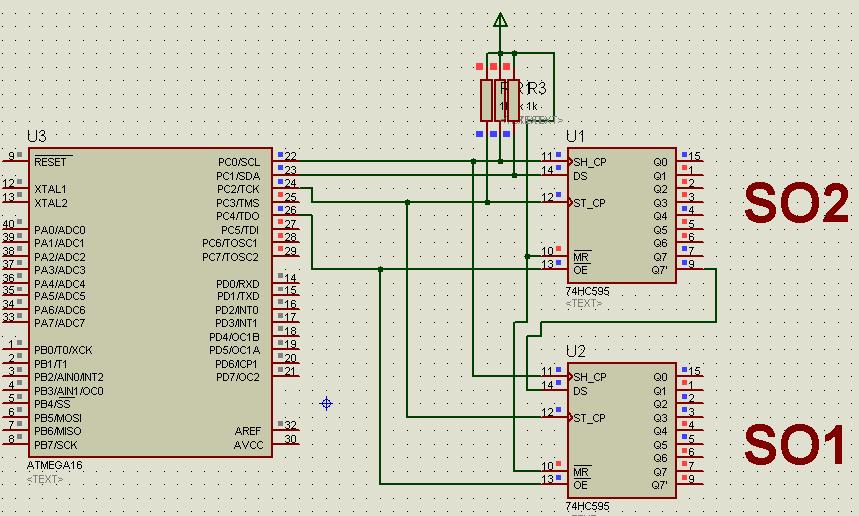Click the PD0/RXD pin label
This screenshot has height=516, width=859.
[x=237, y=284]
